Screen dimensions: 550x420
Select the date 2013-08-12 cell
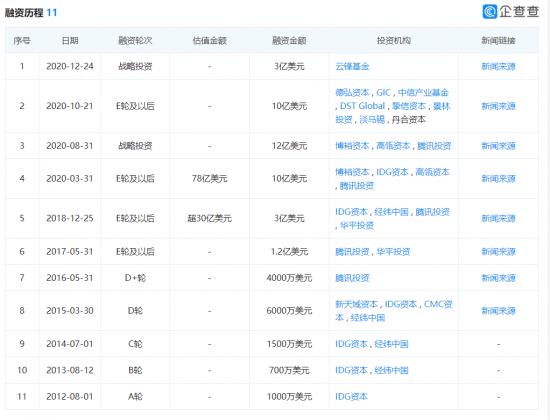[x=70, y=370]
